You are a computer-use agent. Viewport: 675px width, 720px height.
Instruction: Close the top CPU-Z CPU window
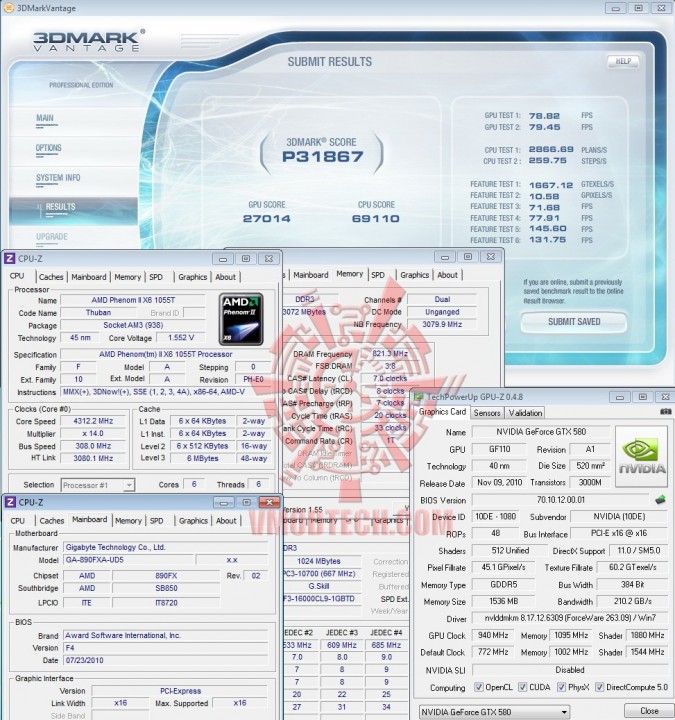(x=269, y=259)
